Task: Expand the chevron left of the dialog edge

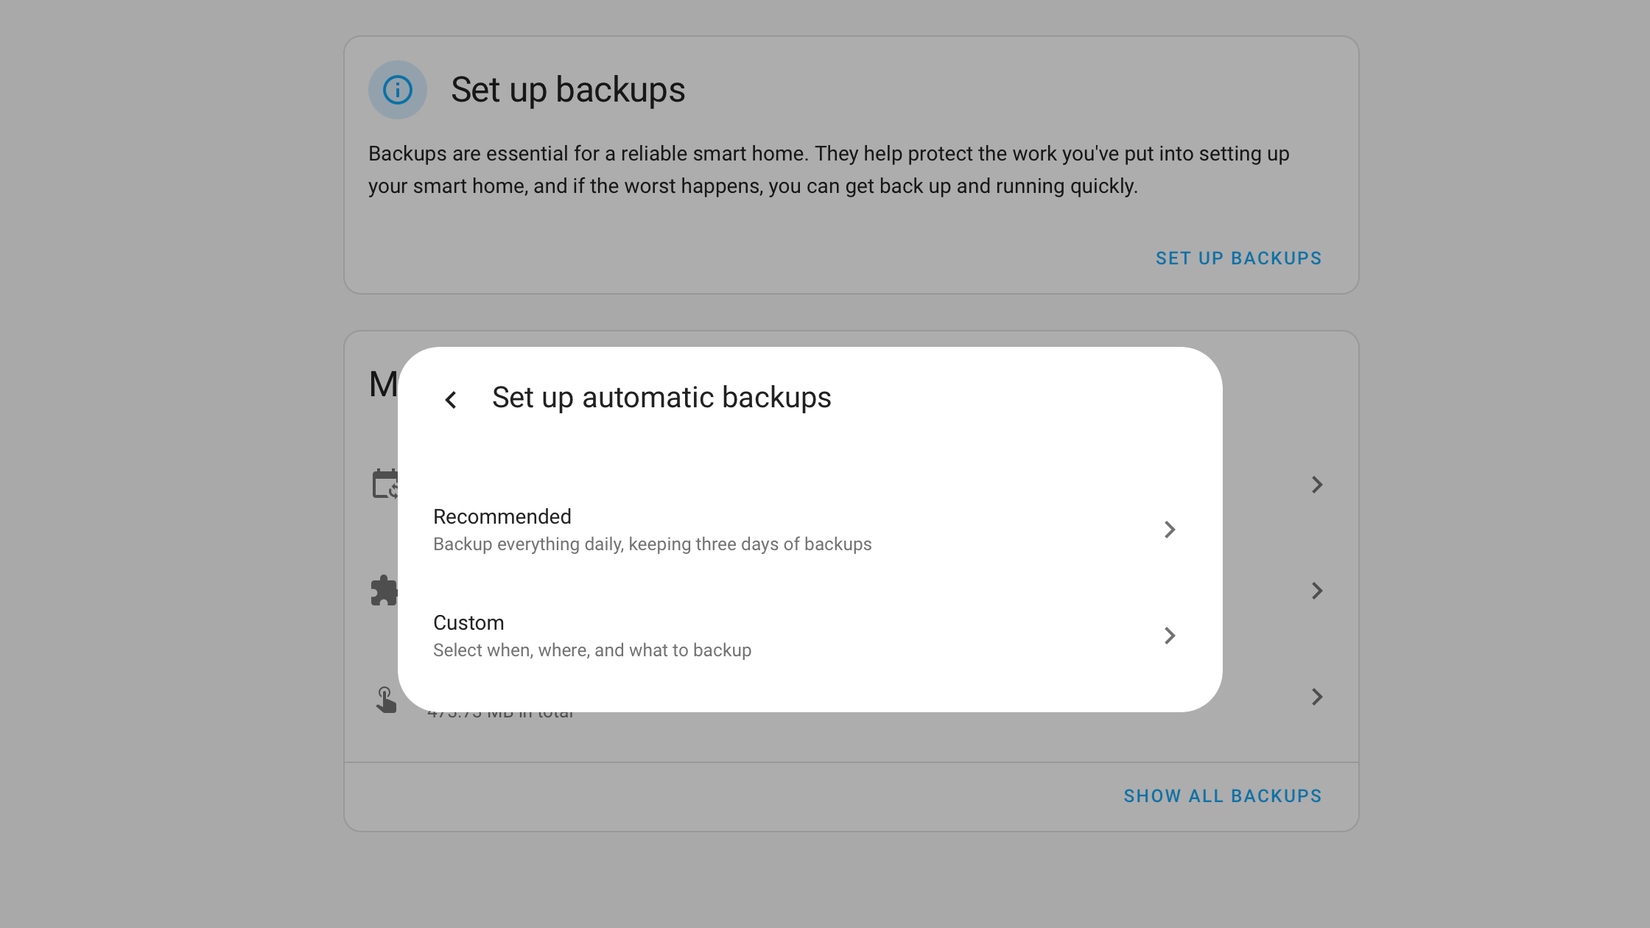Action: coord(450,399)
